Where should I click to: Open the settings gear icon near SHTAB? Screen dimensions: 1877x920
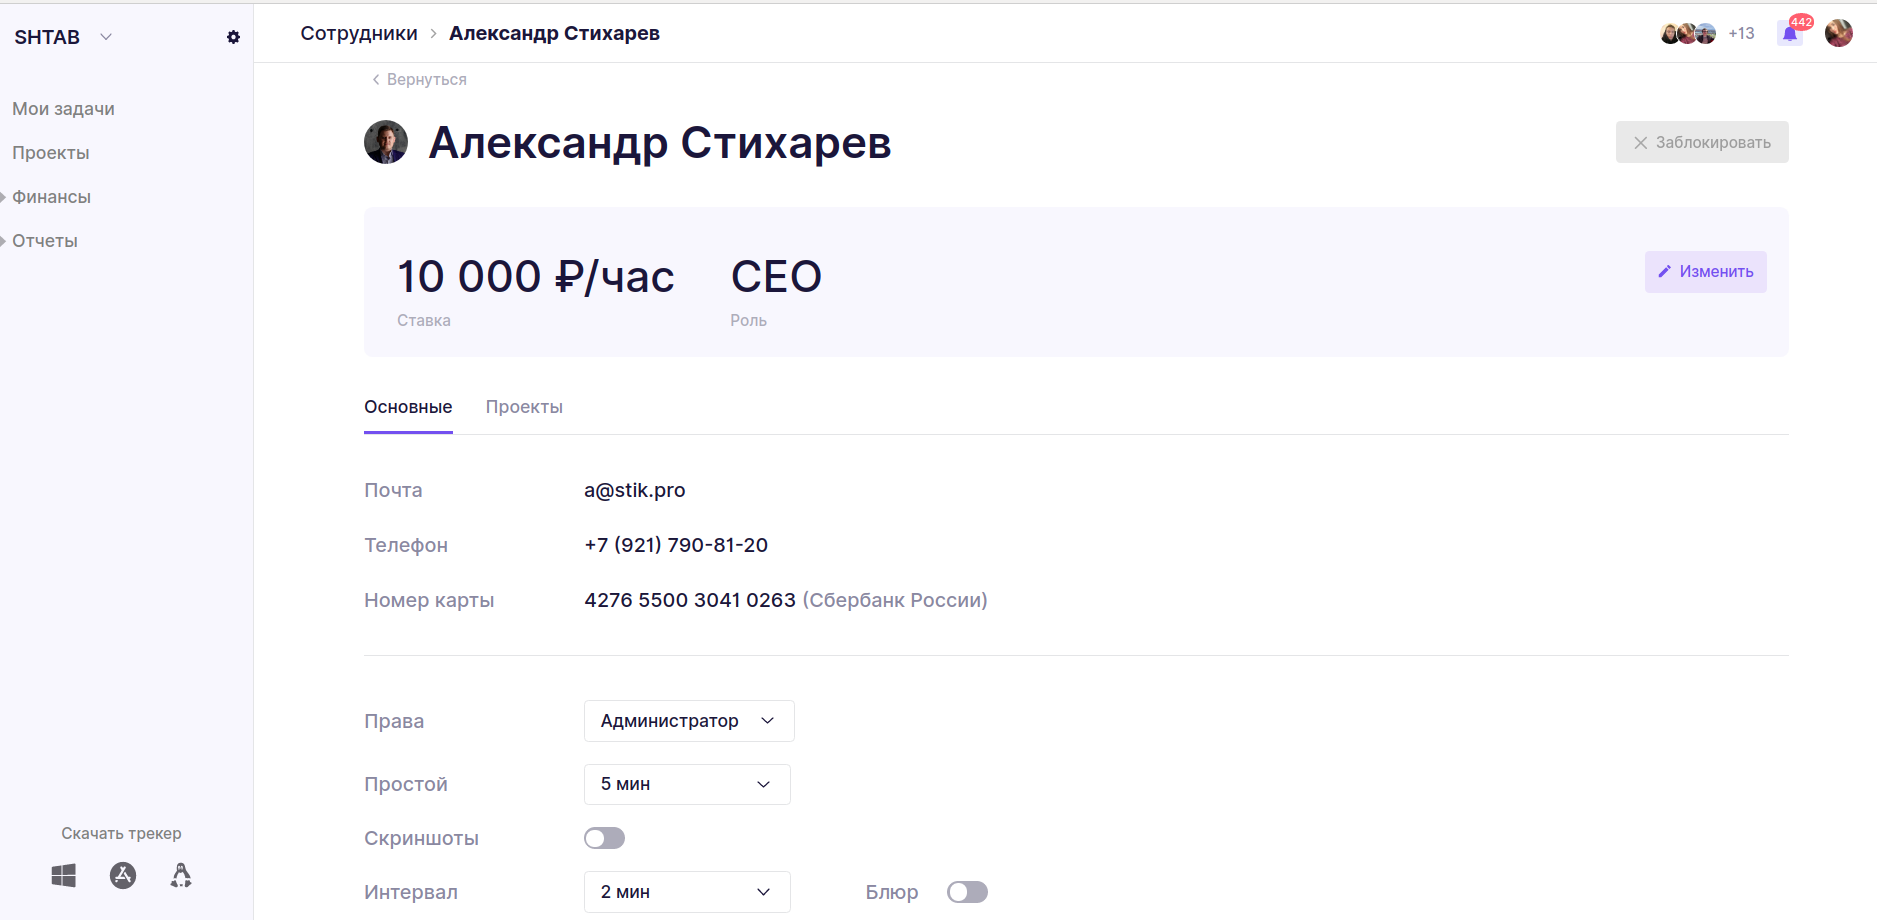[233, 37]
